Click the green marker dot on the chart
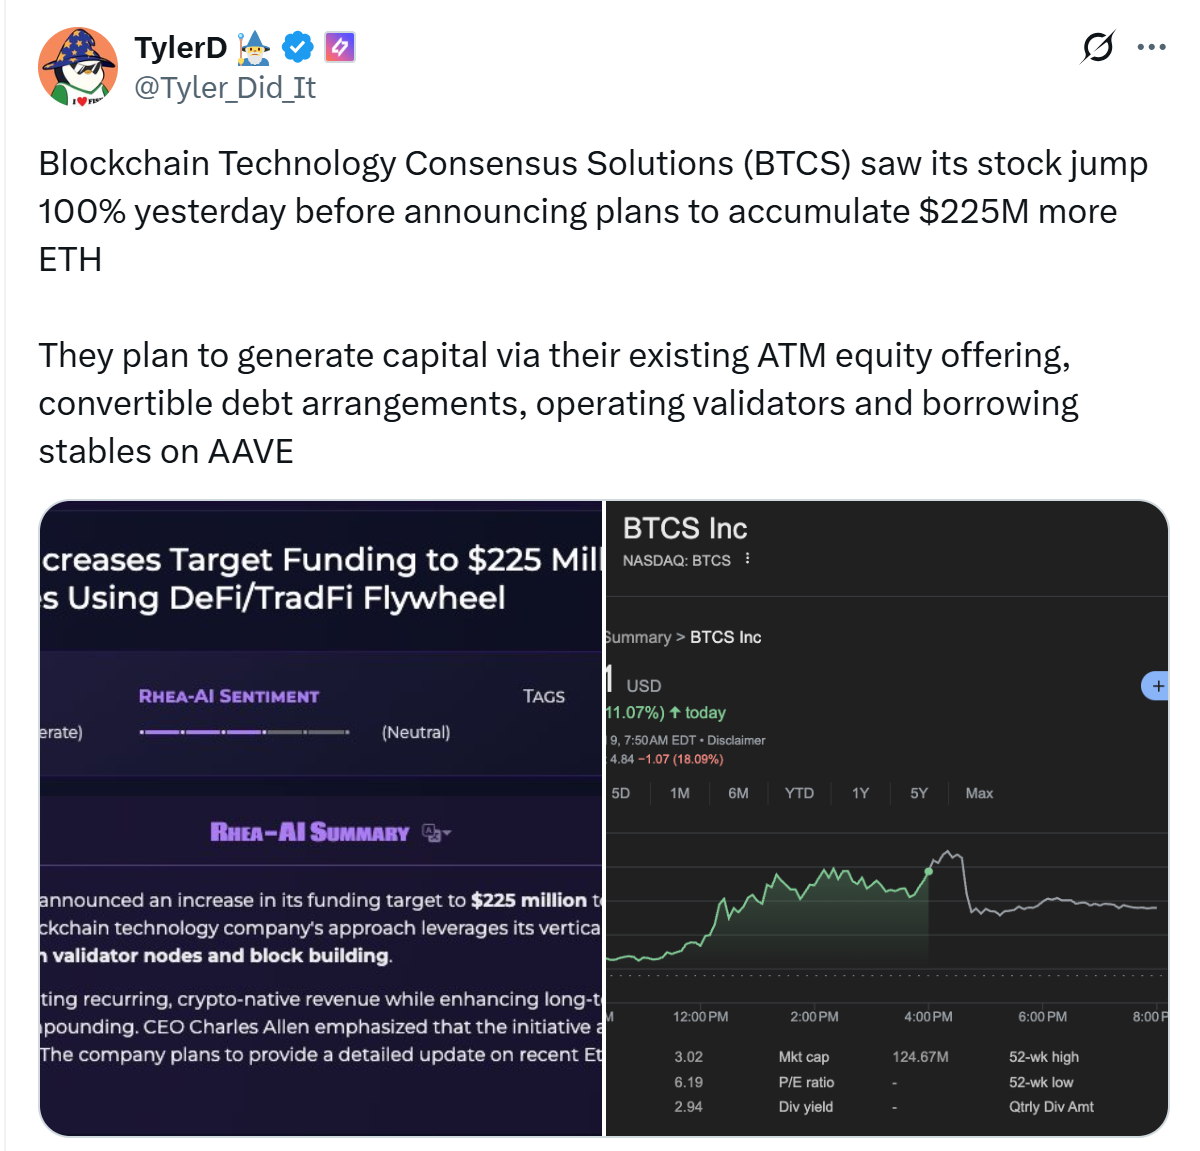 click(929, 872)
